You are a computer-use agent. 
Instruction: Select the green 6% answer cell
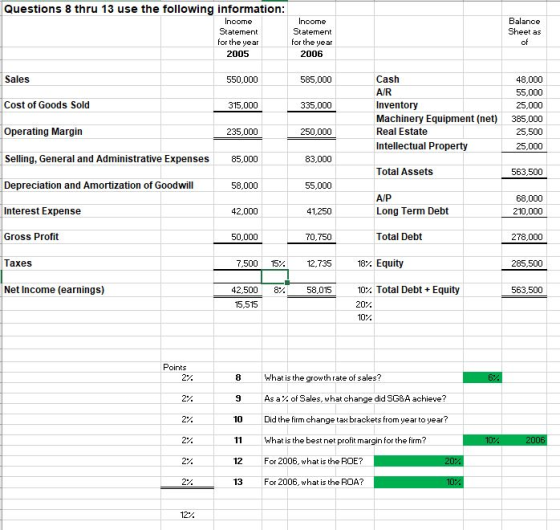[x=482, y=378]
